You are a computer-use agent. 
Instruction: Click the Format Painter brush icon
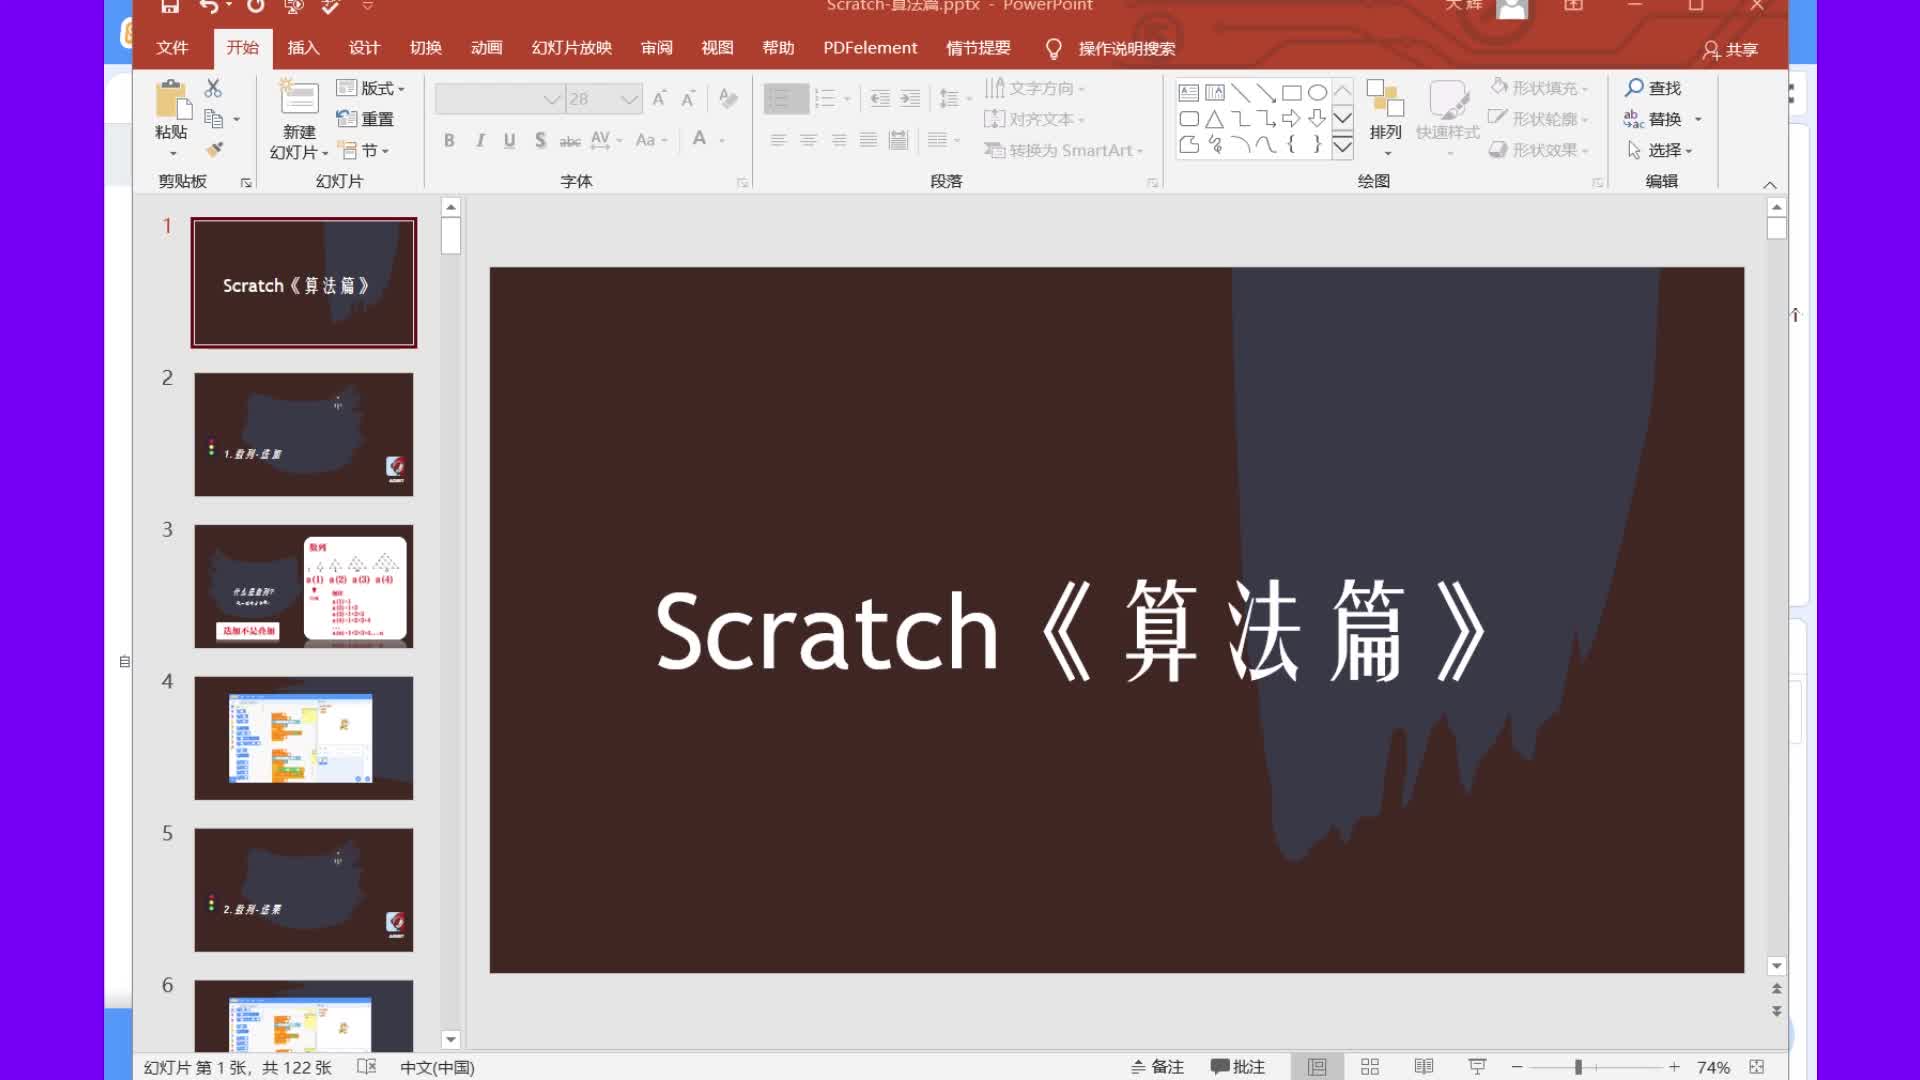click(x=214, y=150)
